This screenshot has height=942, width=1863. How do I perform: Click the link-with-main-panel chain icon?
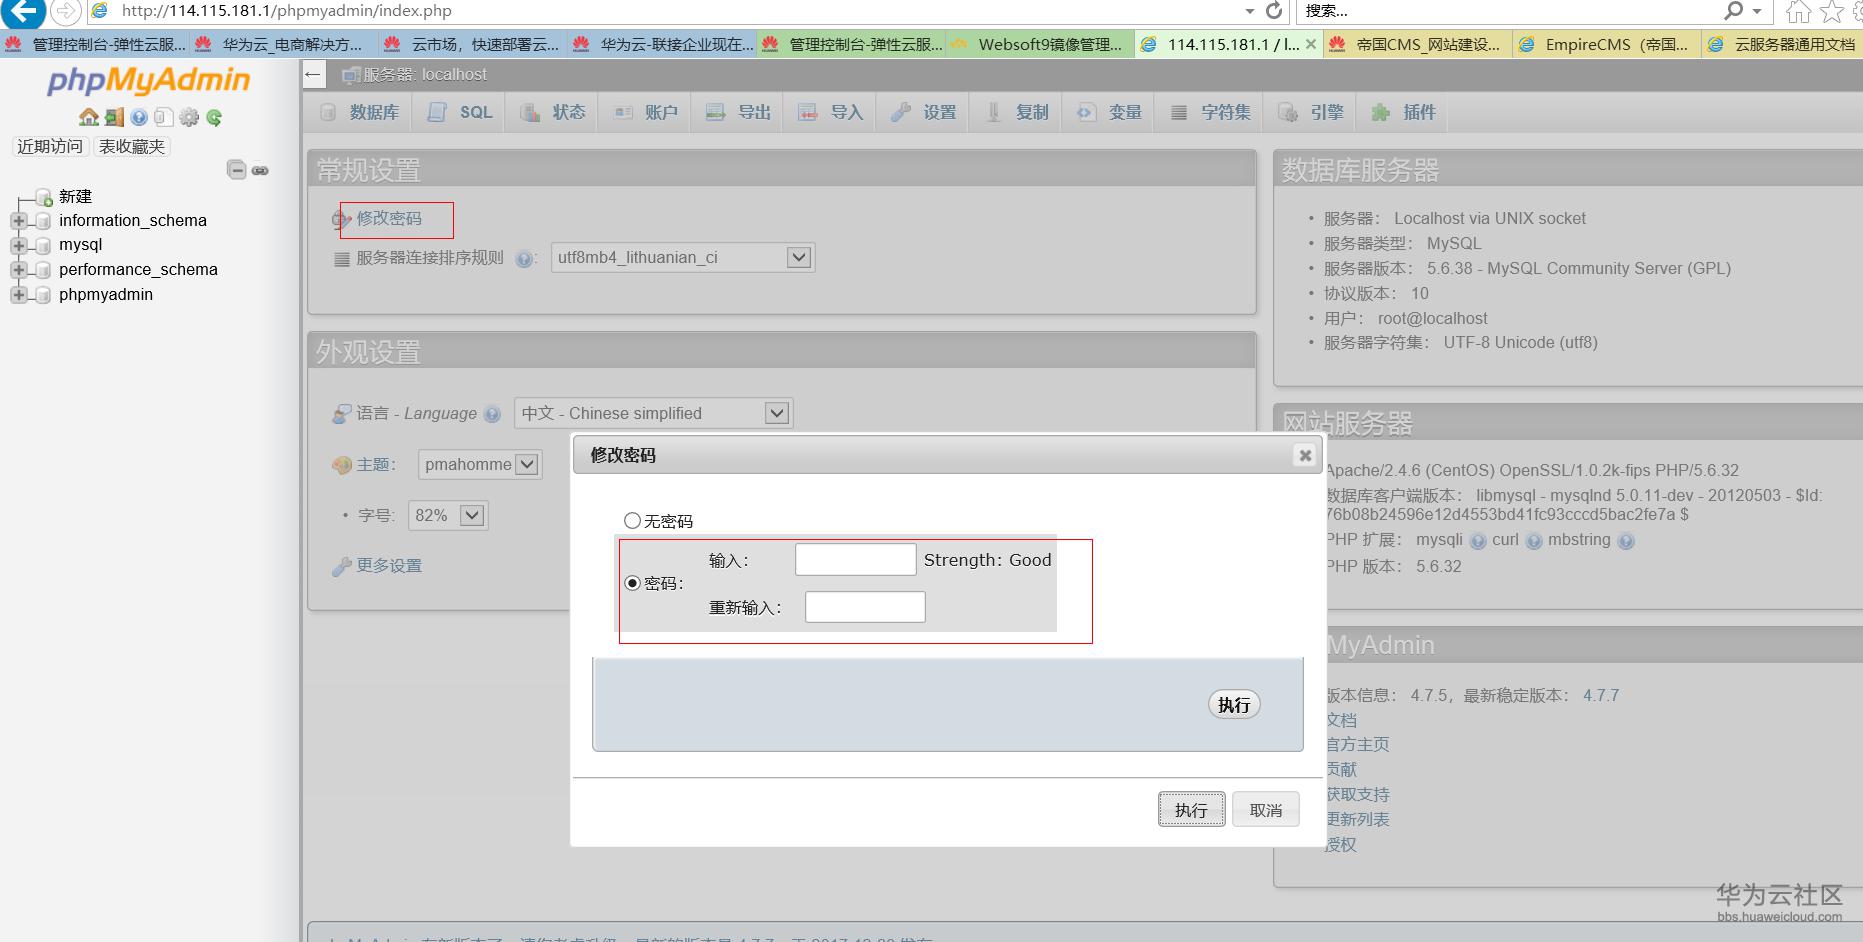260,170
